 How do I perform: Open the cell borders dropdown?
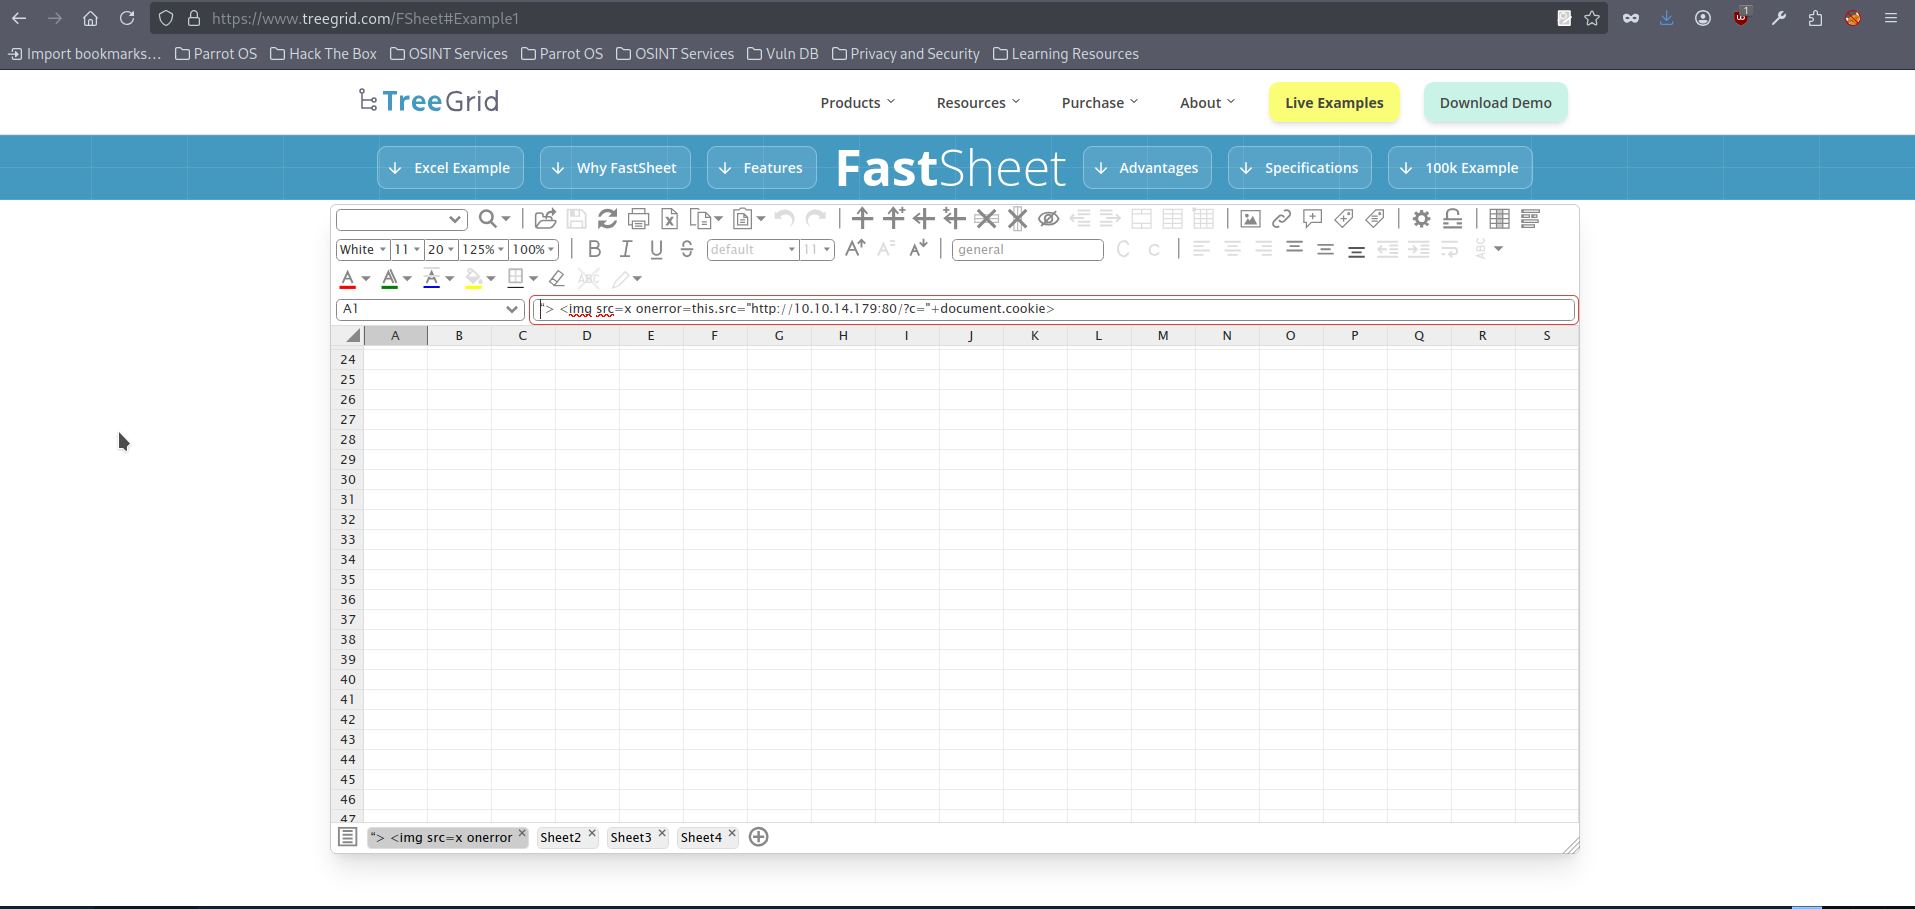tap(521, 278)
